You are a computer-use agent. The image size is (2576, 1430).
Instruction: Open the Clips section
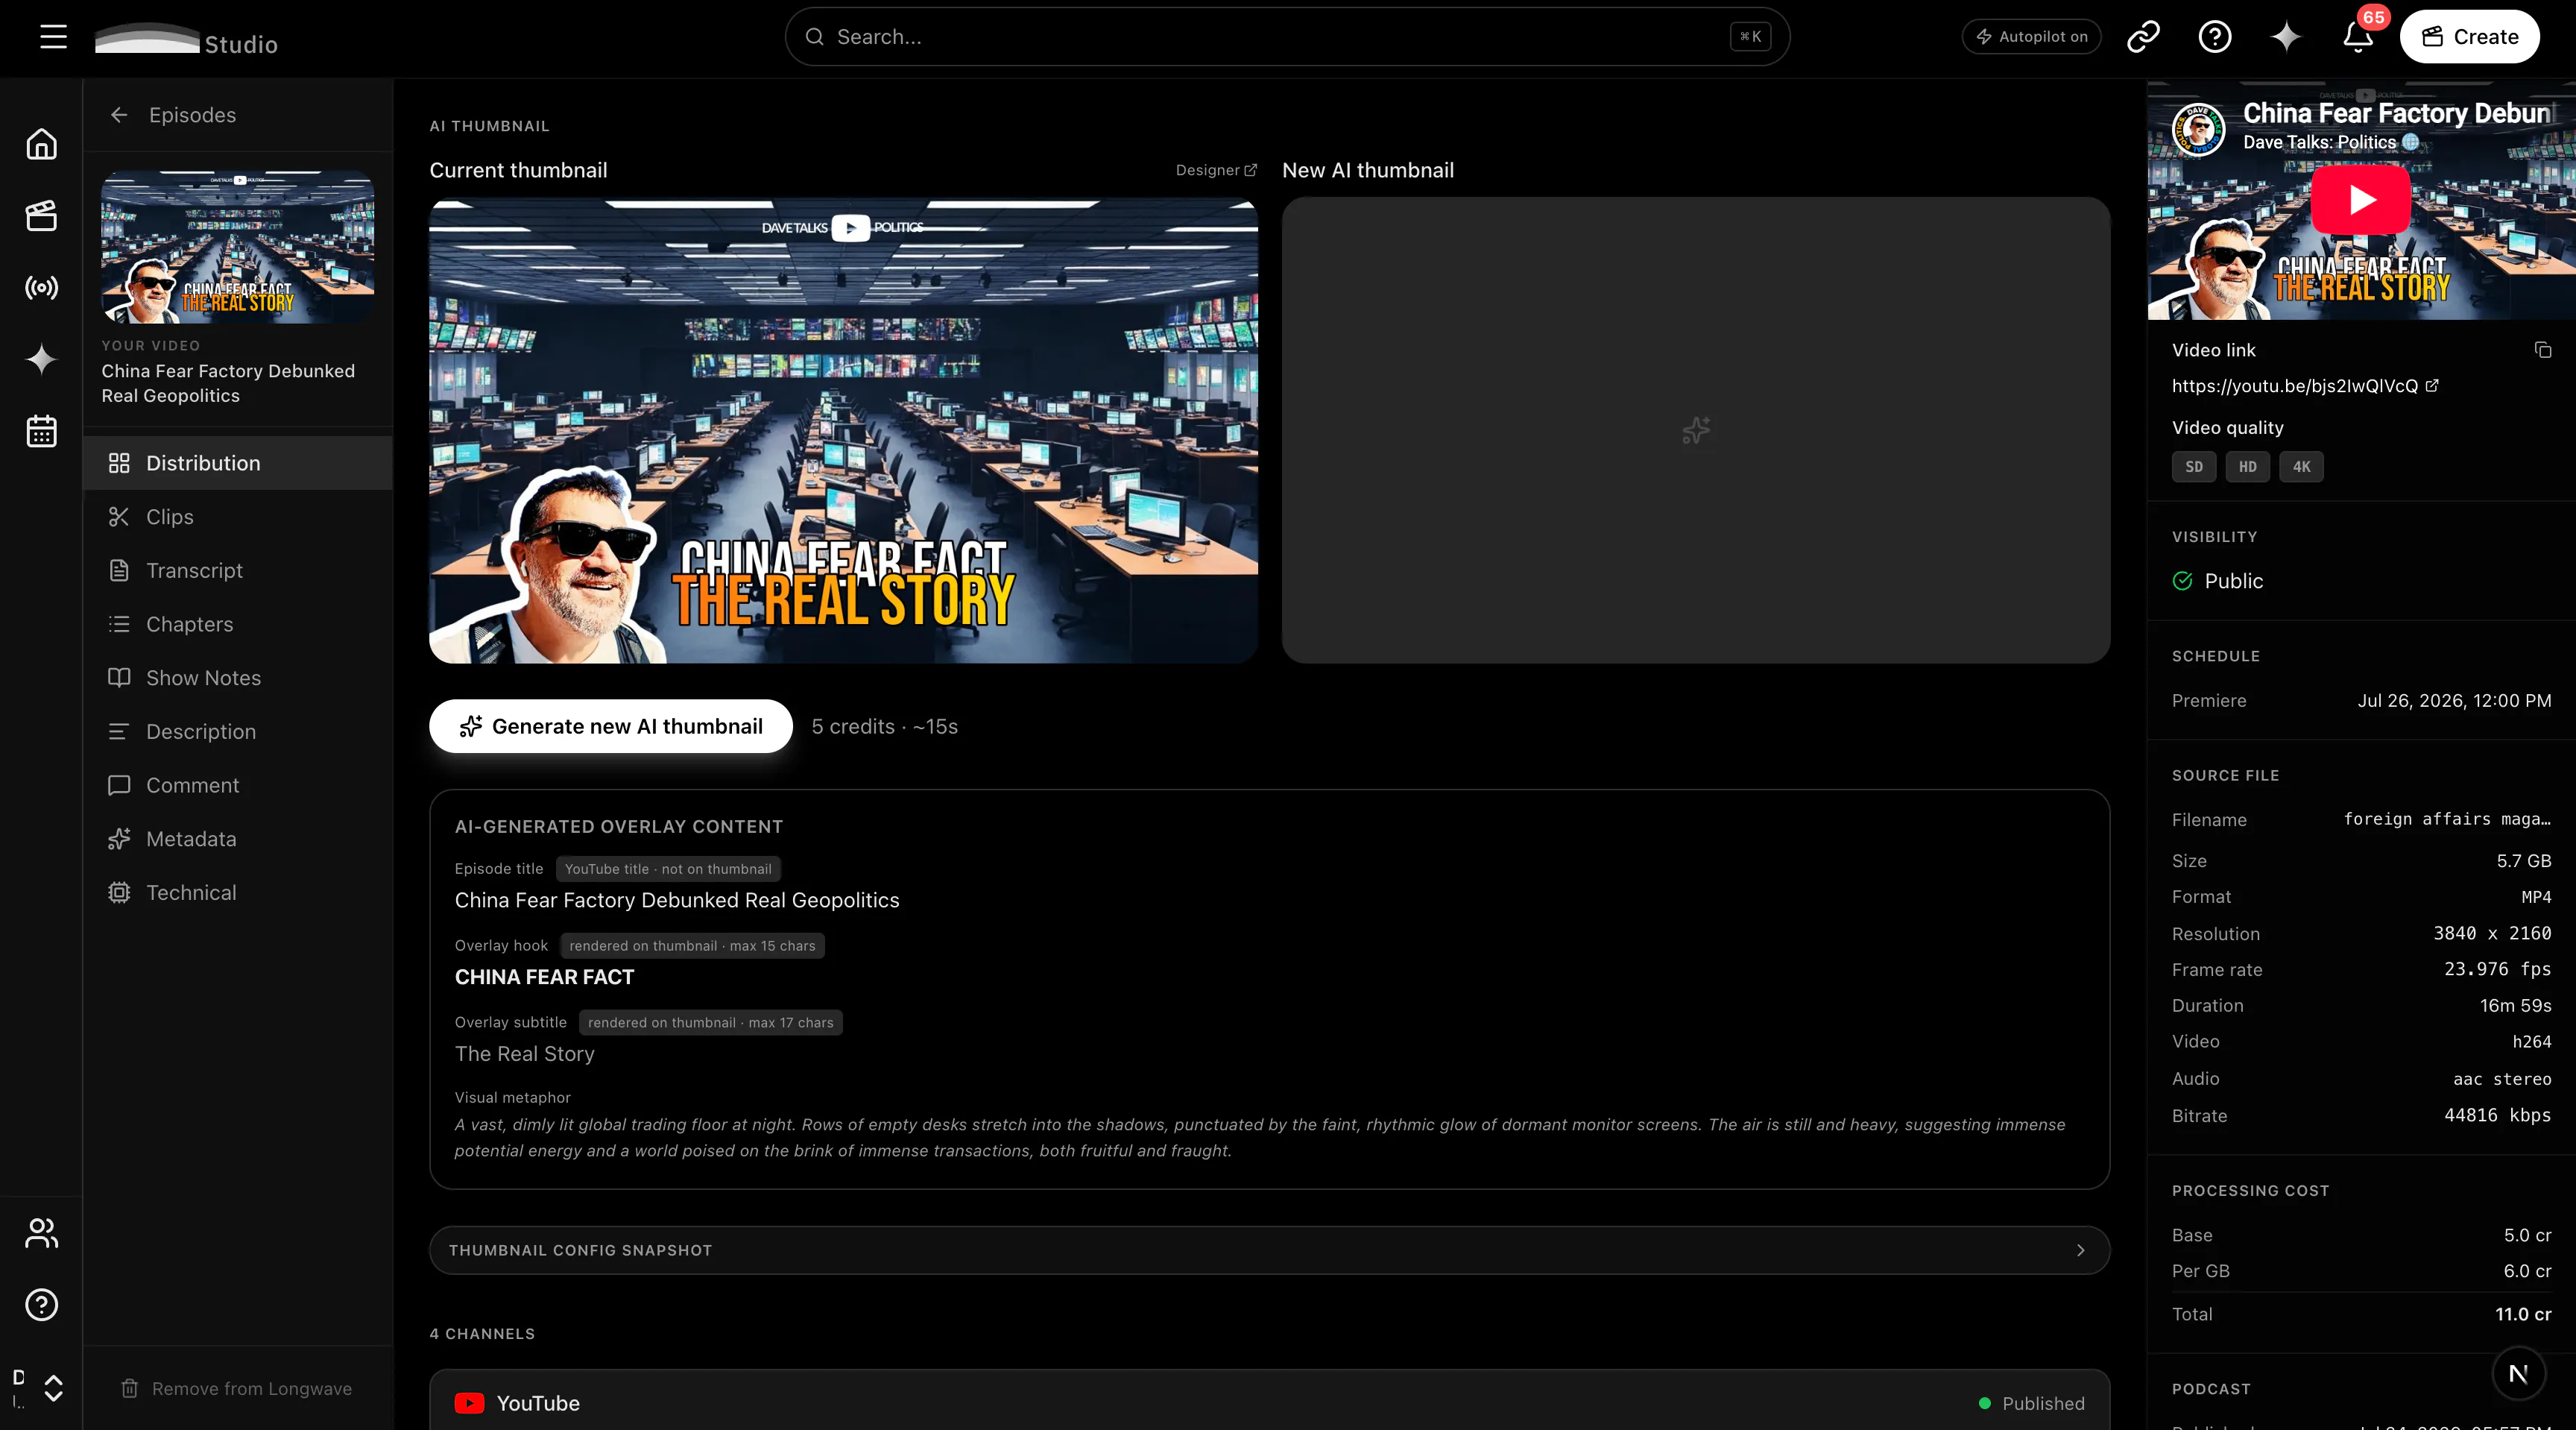coord(238,517)
